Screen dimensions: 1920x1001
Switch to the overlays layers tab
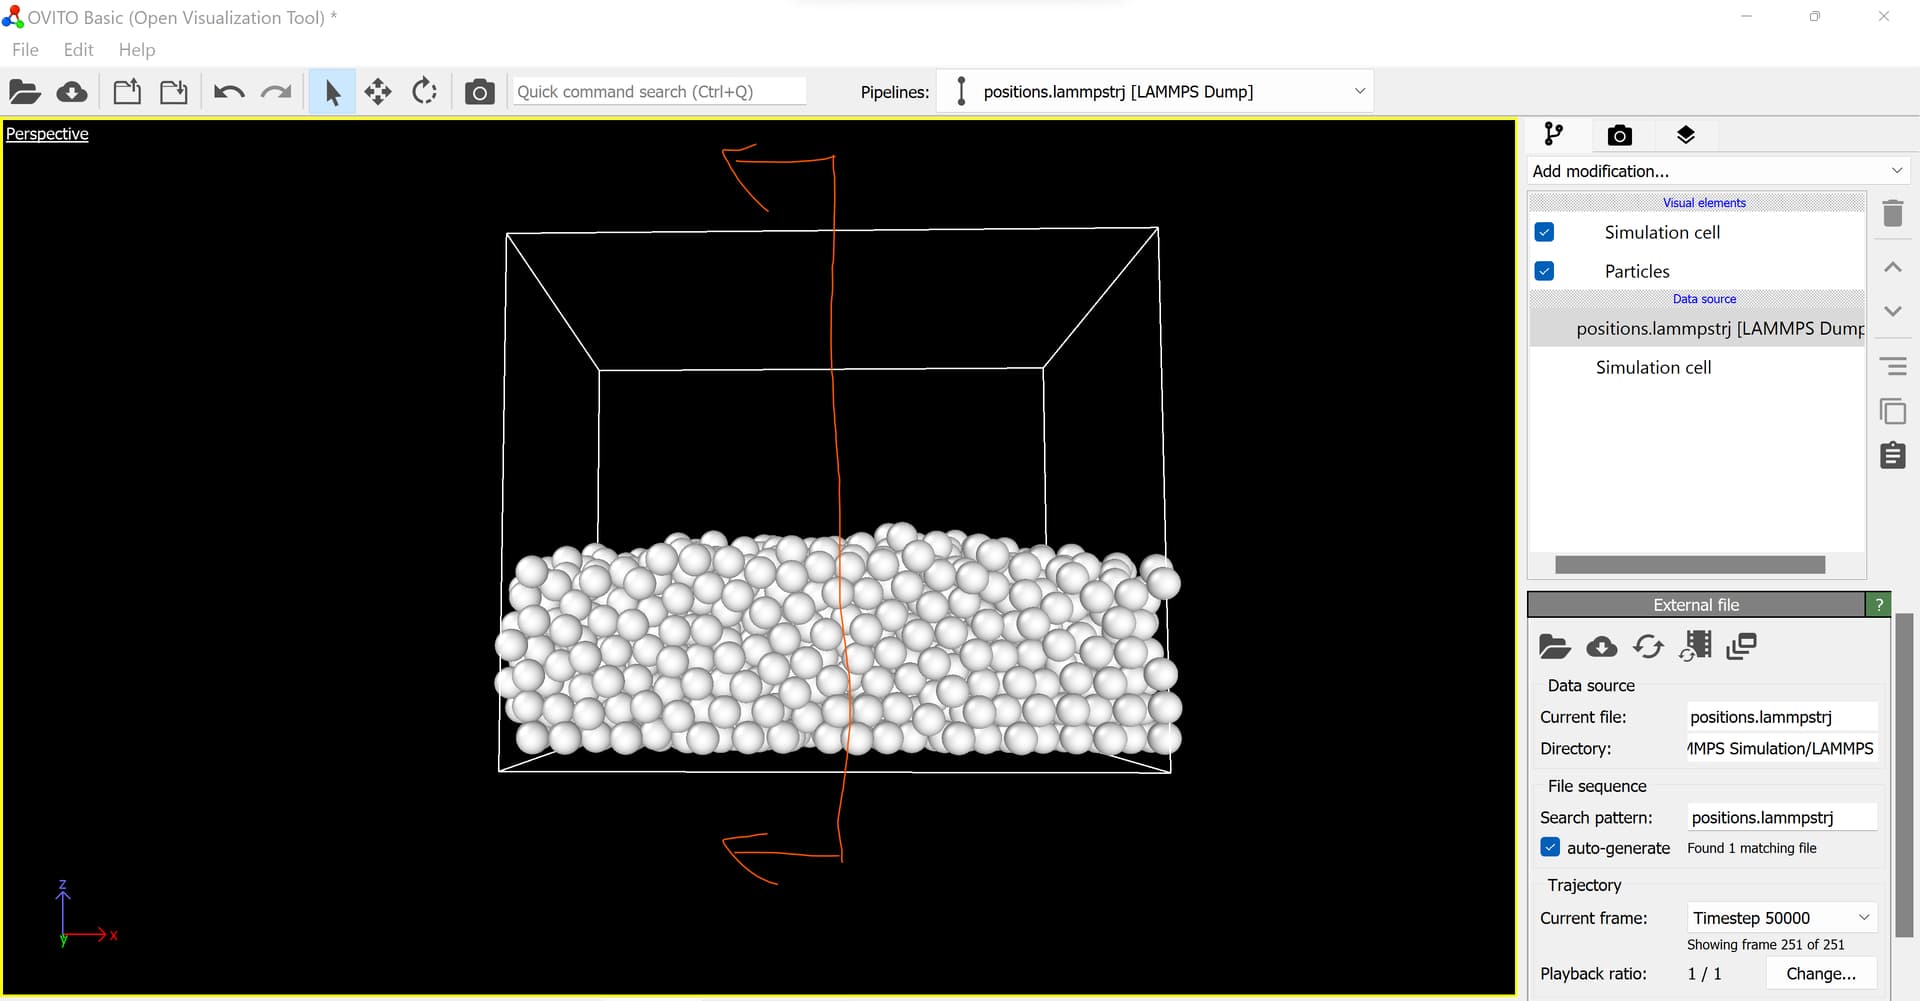pos(1686,135)
